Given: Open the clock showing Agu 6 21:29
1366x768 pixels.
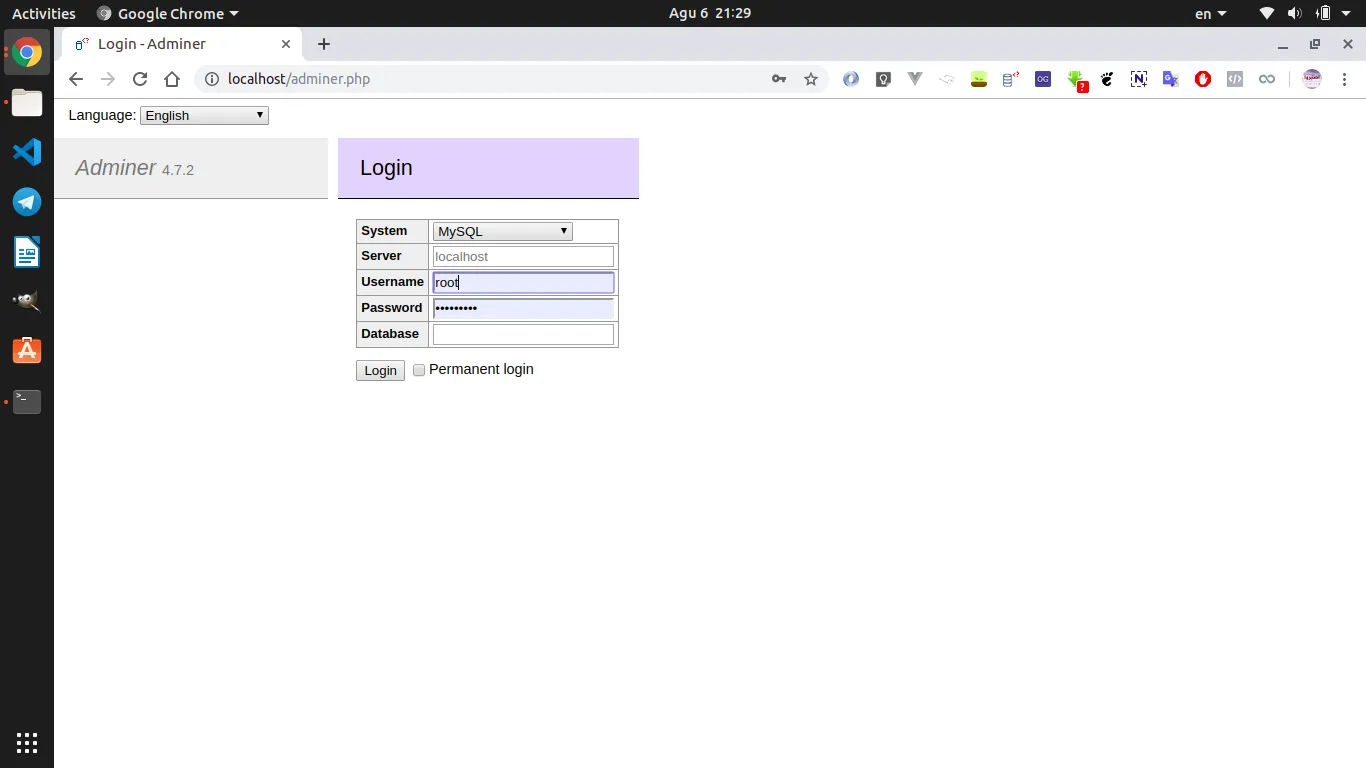Looking at the screenshot, I should pos(710,13).
